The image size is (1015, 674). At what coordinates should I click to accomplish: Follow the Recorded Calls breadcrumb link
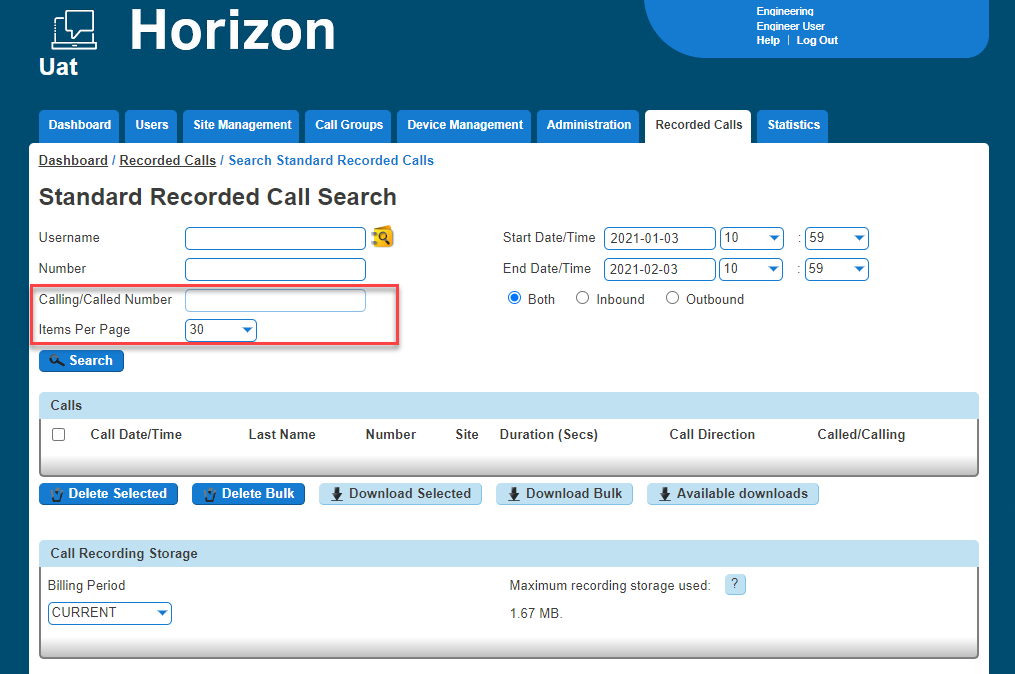[168, 161]
